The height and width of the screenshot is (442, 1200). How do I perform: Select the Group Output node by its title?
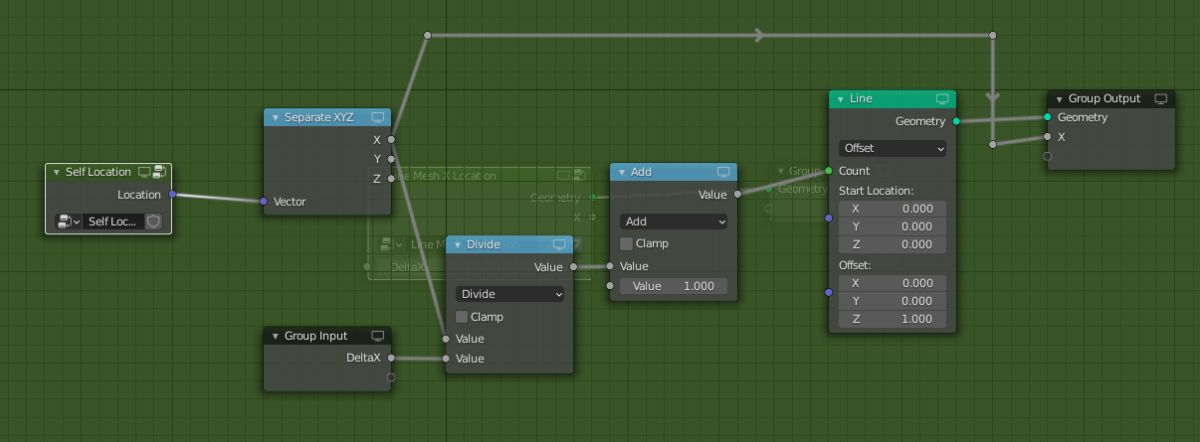coord(1104,99)
